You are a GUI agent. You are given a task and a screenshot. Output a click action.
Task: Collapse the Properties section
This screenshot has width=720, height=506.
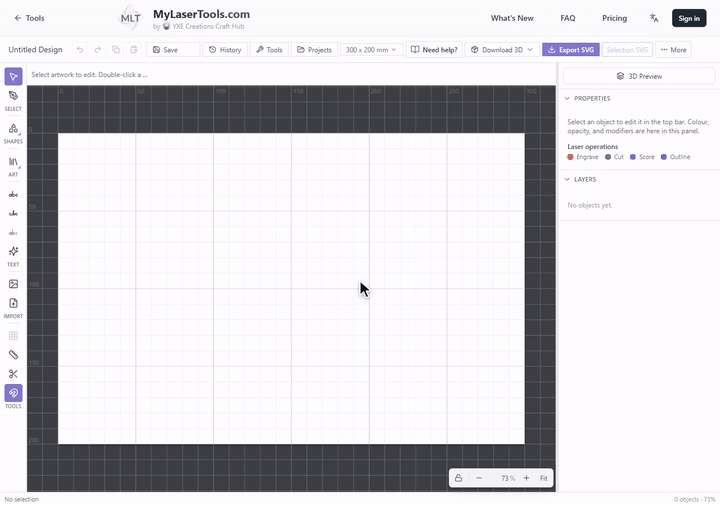(567, 98)
